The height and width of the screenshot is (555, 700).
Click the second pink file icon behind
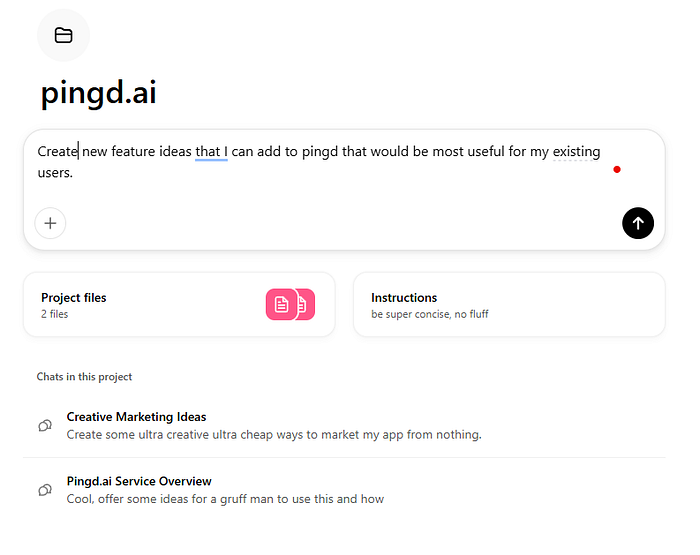click(306, 305)
